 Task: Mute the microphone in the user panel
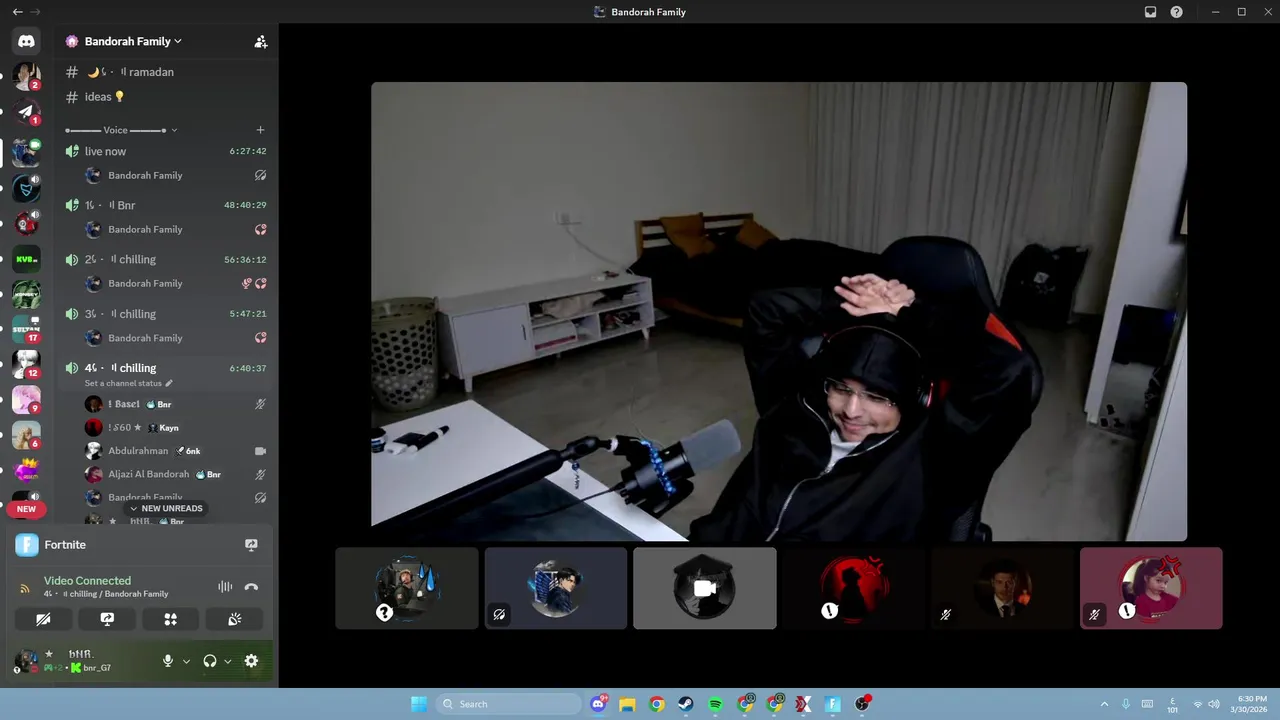pyautogui.click(x=168, y=661)
